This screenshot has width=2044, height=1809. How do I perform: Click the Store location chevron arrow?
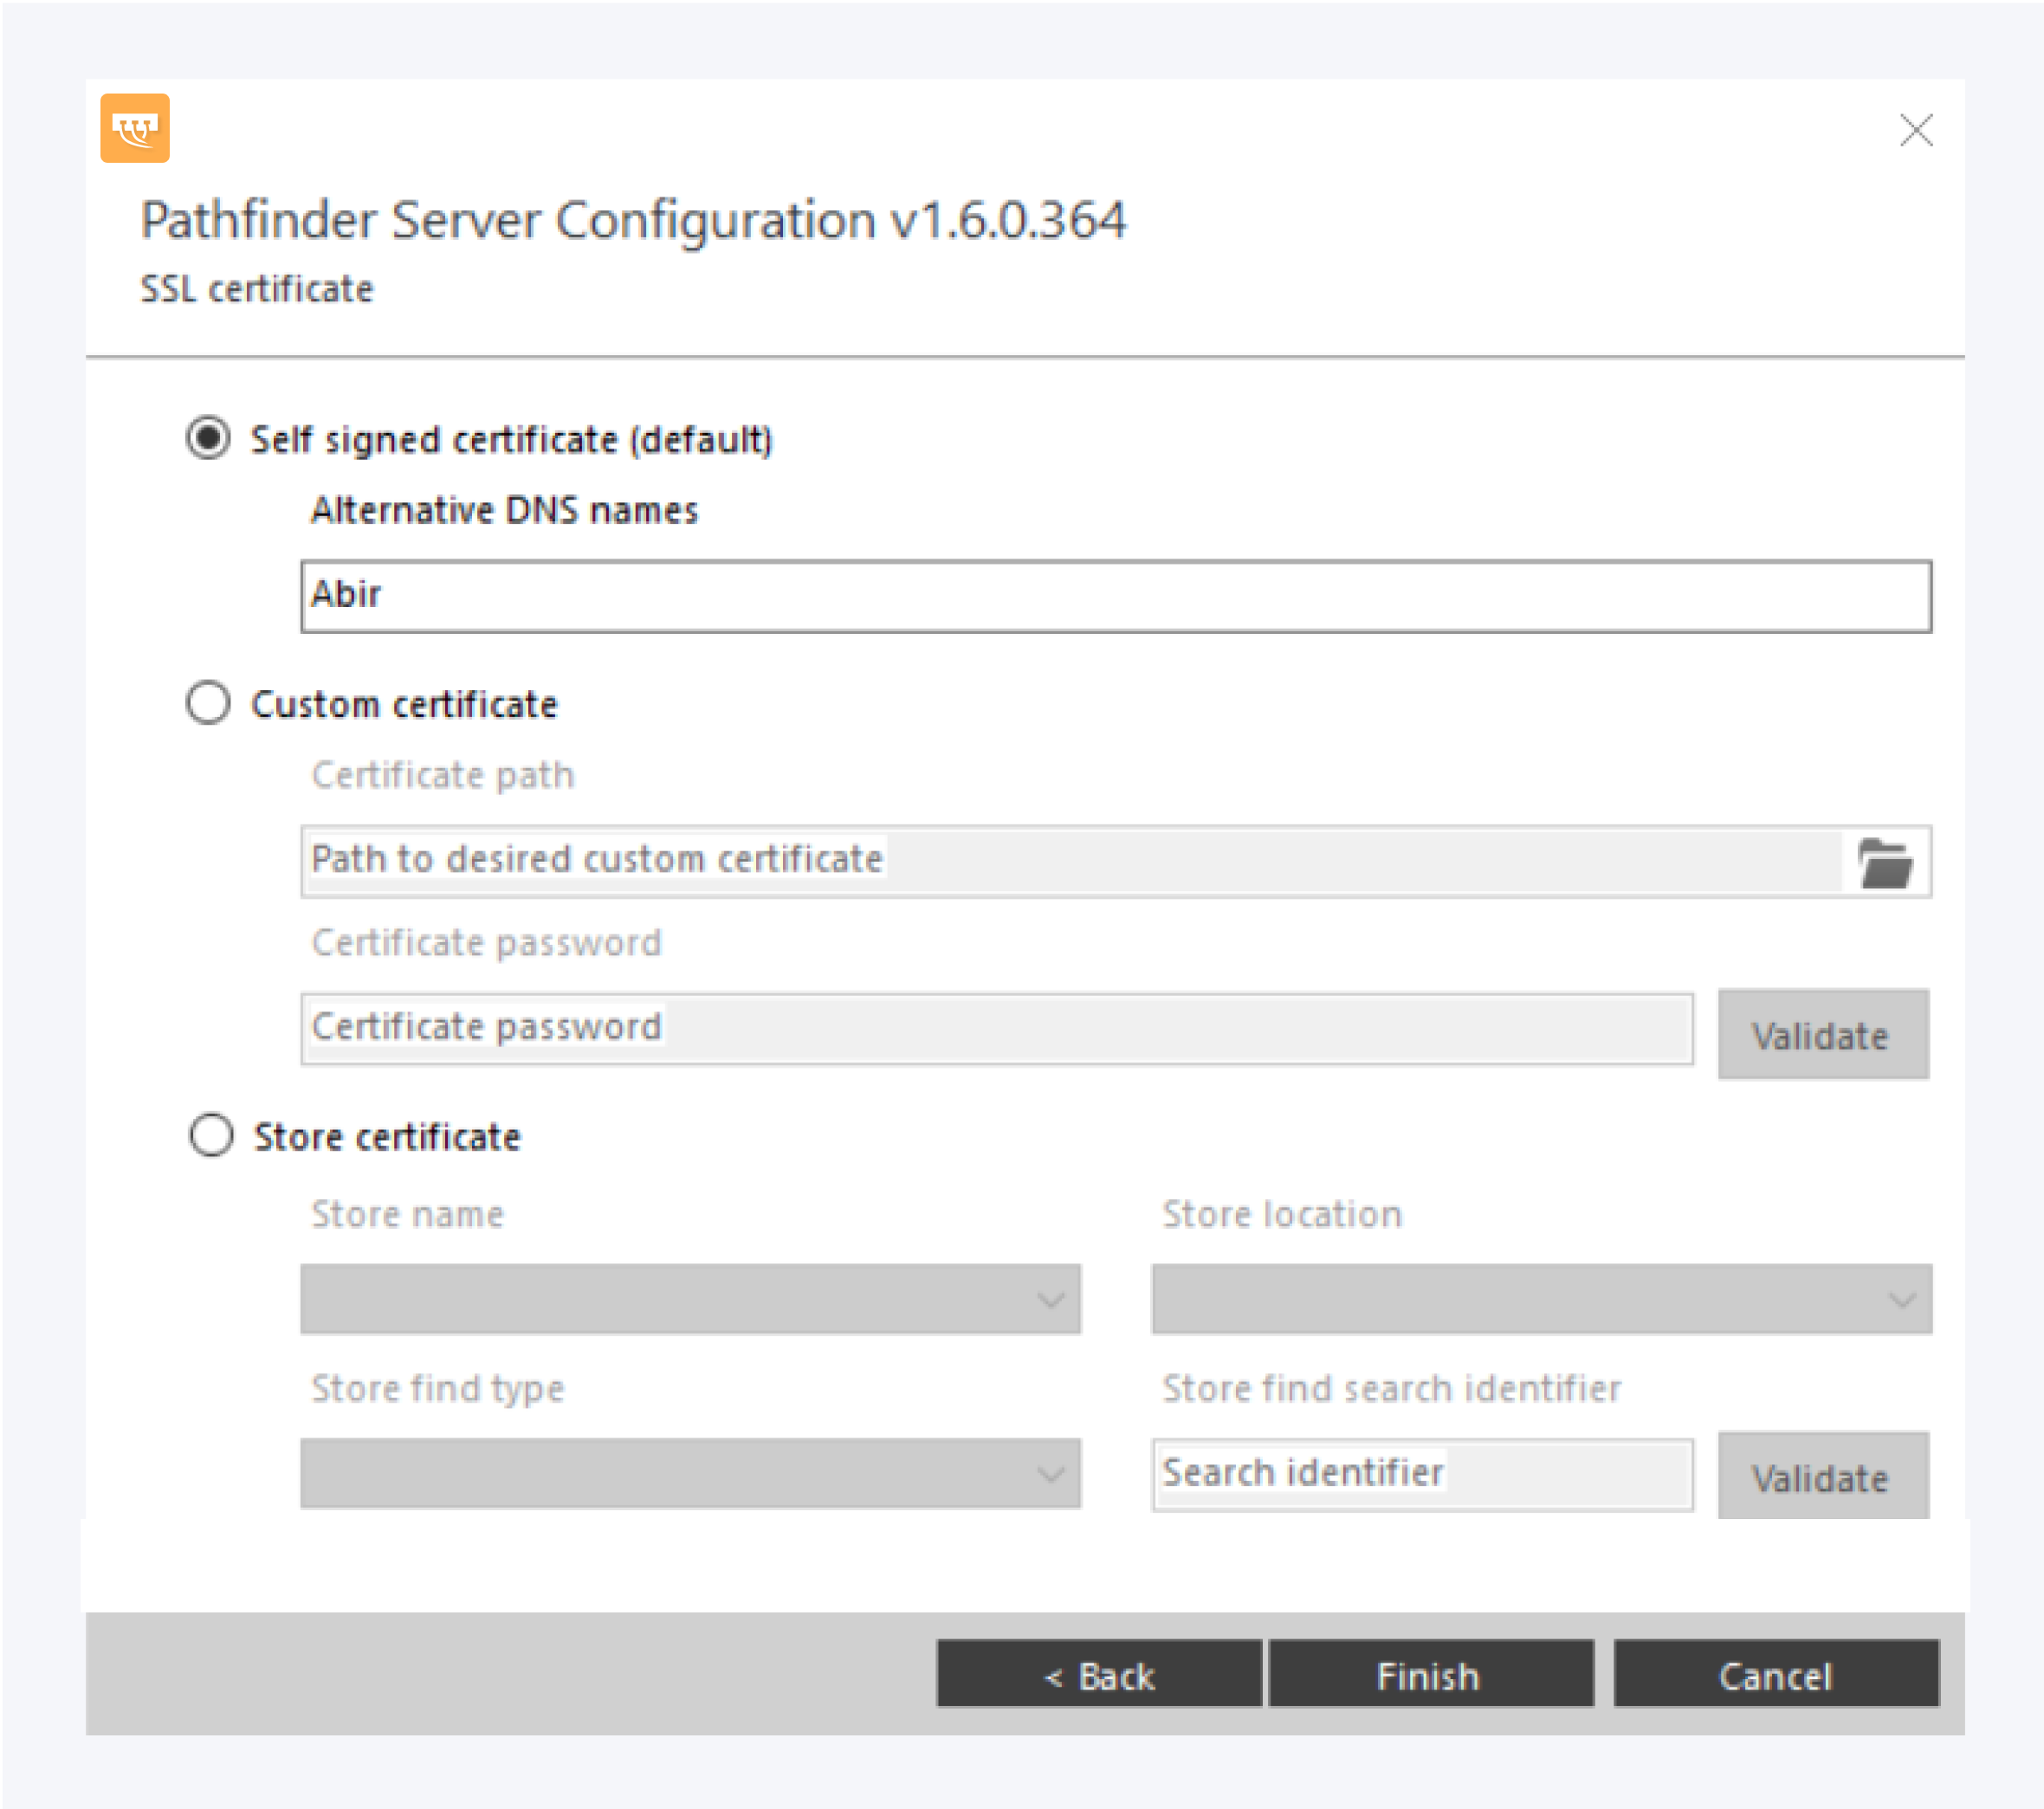point(1901,1299)
